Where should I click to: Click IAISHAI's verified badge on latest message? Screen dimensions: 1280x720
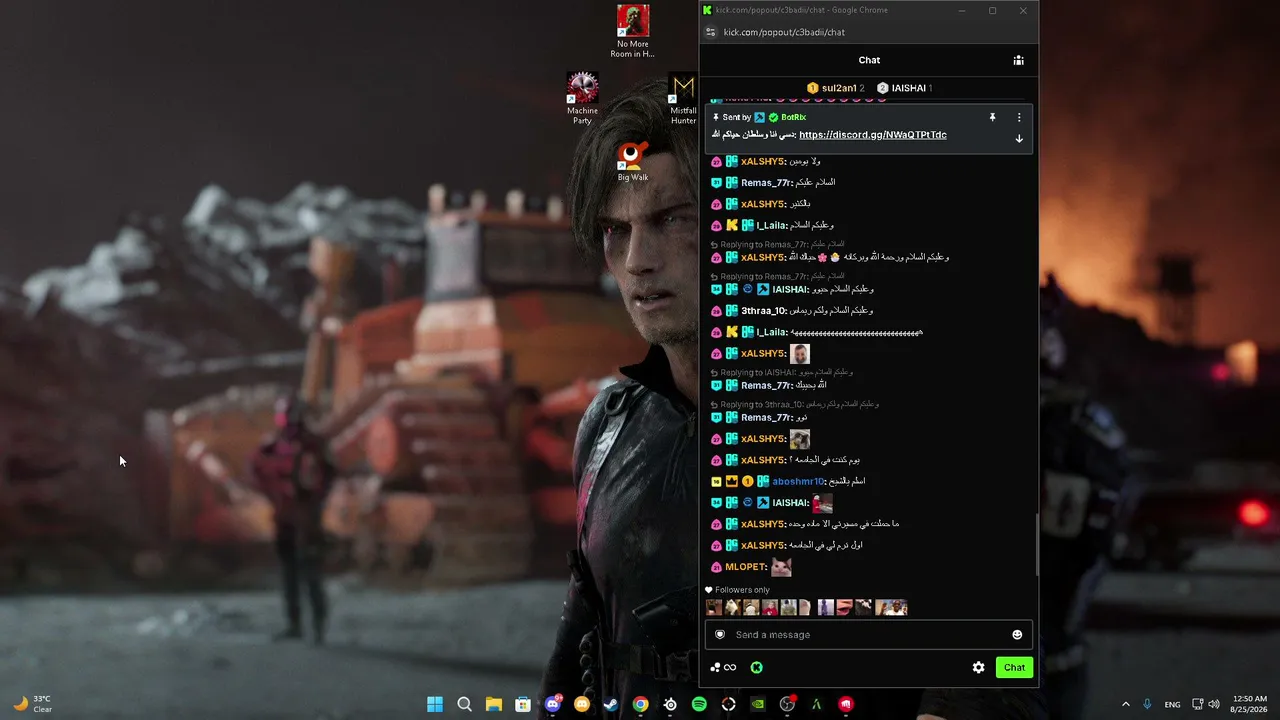pos(747,503)
